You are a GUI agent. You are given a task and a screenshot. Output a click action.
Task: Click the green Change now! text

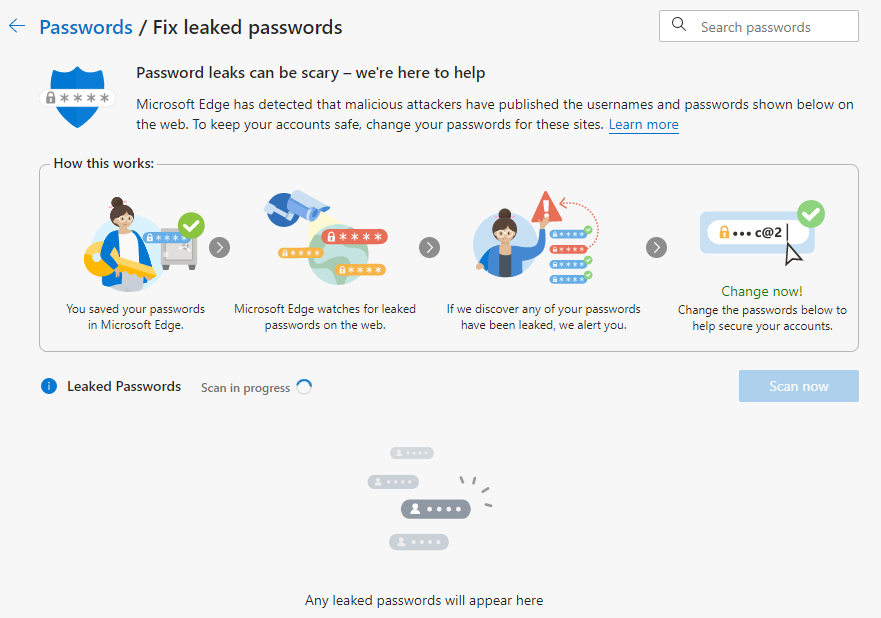tap(762, 291)
